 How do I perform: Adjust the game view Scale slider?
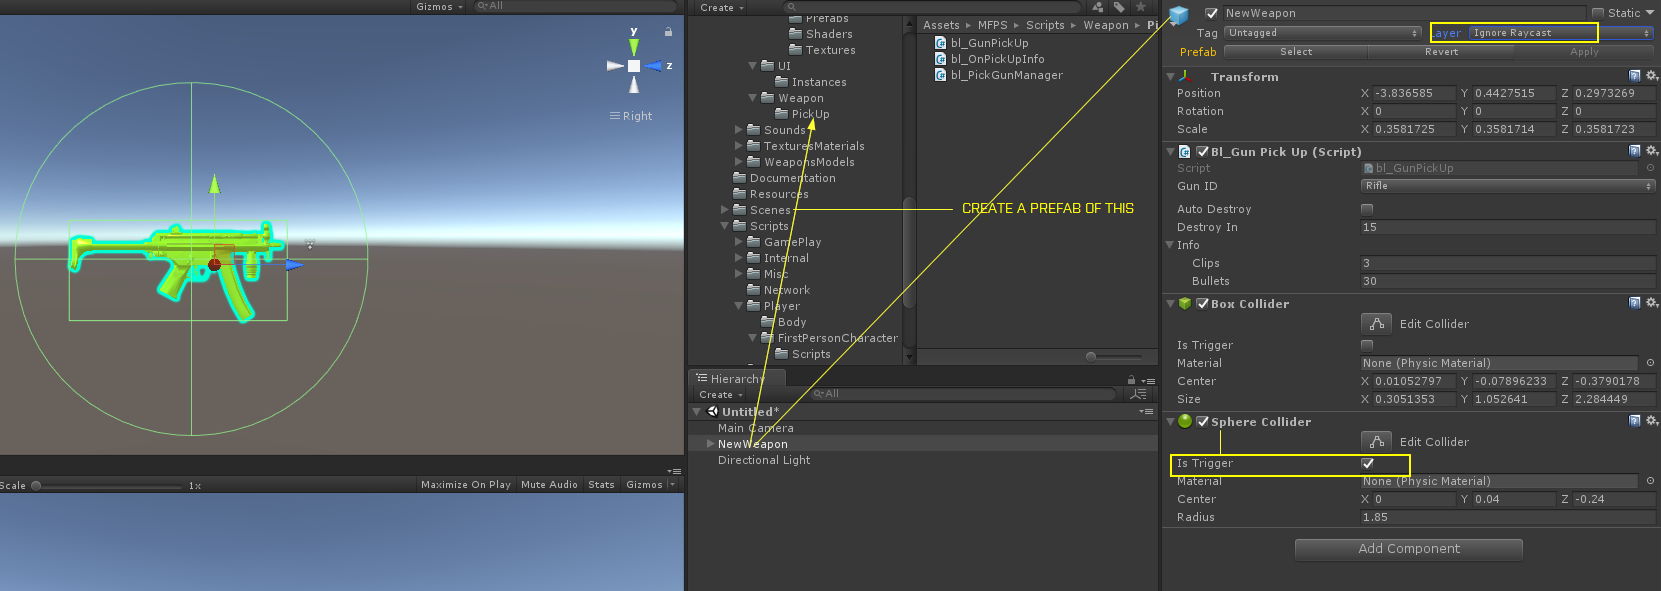pyautogui.click(x=37, y=486)
